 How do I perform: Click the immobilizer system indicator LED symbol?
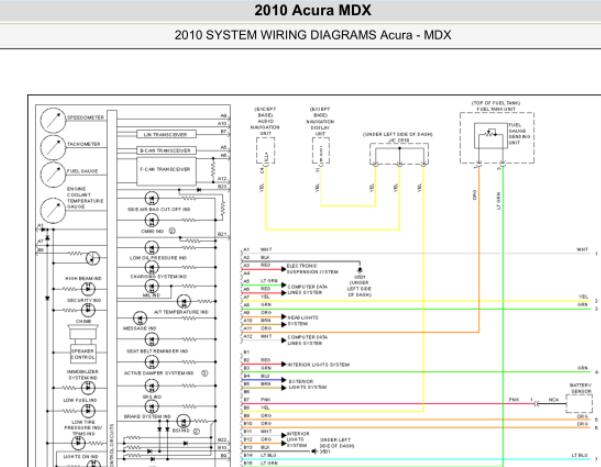(x=88, y=388)
